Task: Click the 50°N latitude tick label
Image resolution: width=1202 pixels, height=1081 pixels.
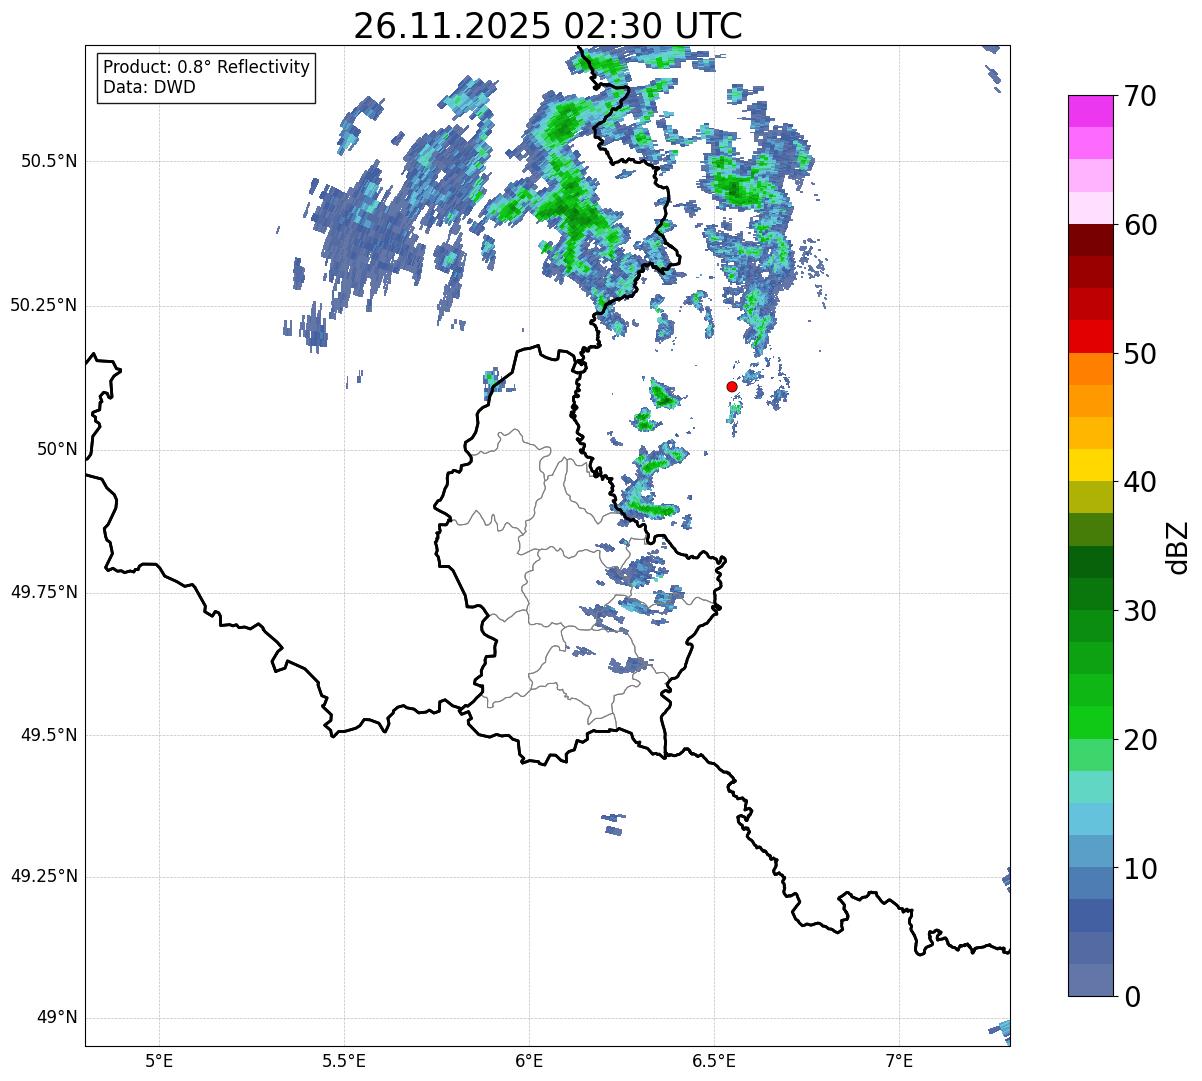Action: [x=57, y=449]
